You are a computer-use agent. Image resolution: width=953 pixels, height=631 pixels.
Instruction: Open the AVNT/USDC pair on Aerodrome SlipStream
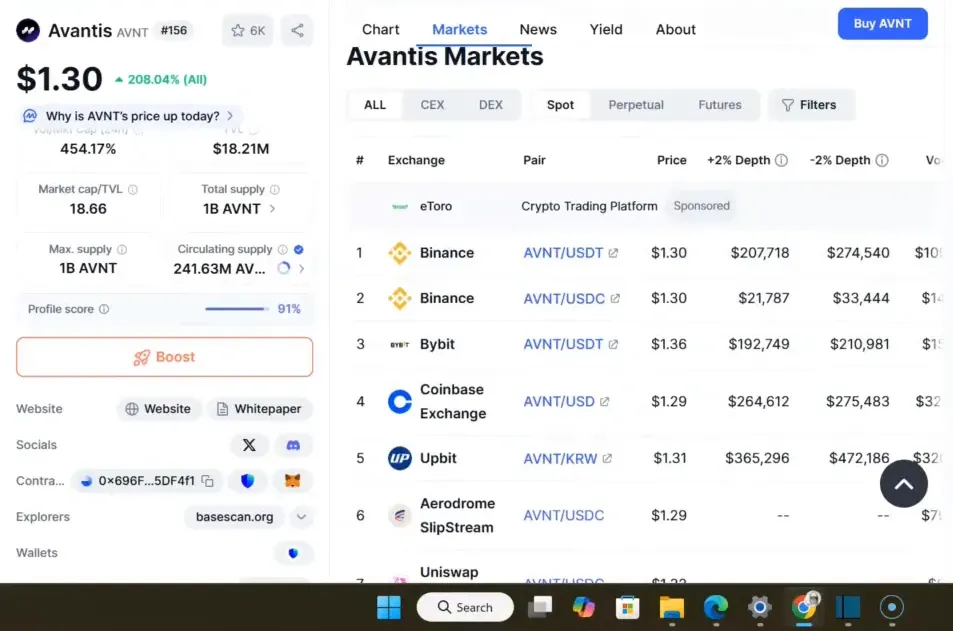[x=563, y=515]
